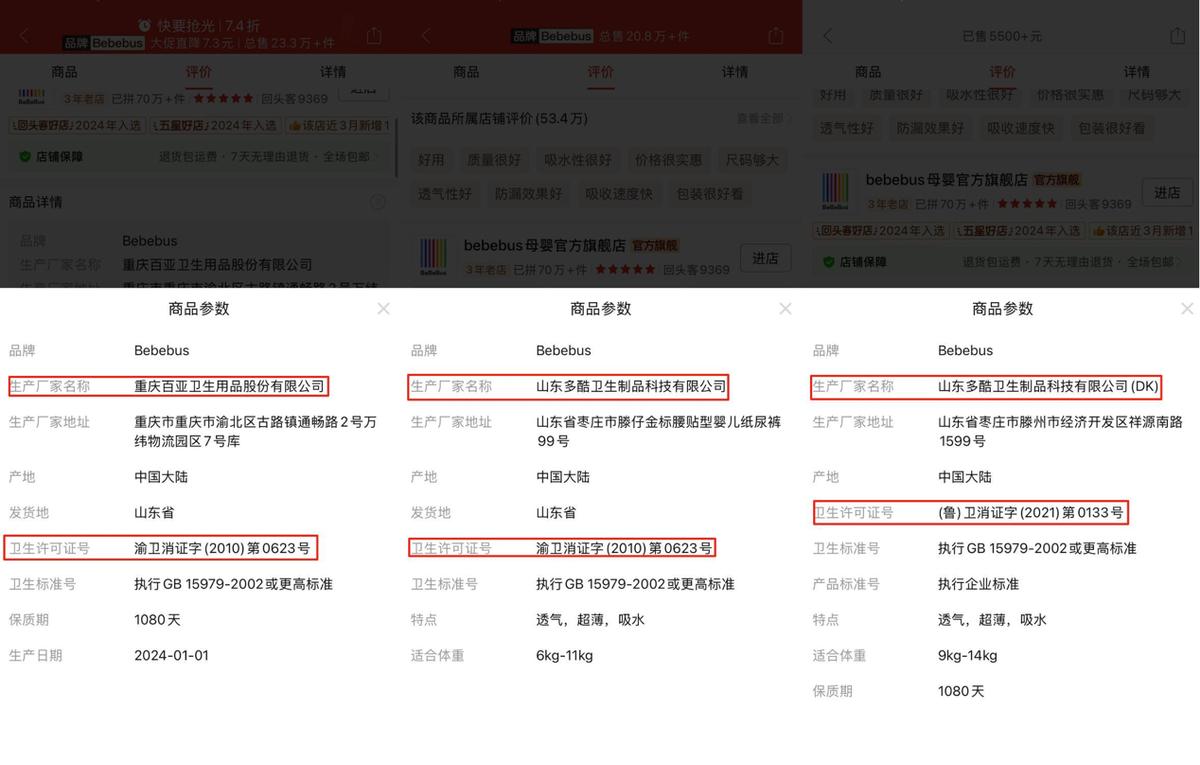Tap the back arrow in the right screenshot
The image size is (1200, 765).
point(827,36)
